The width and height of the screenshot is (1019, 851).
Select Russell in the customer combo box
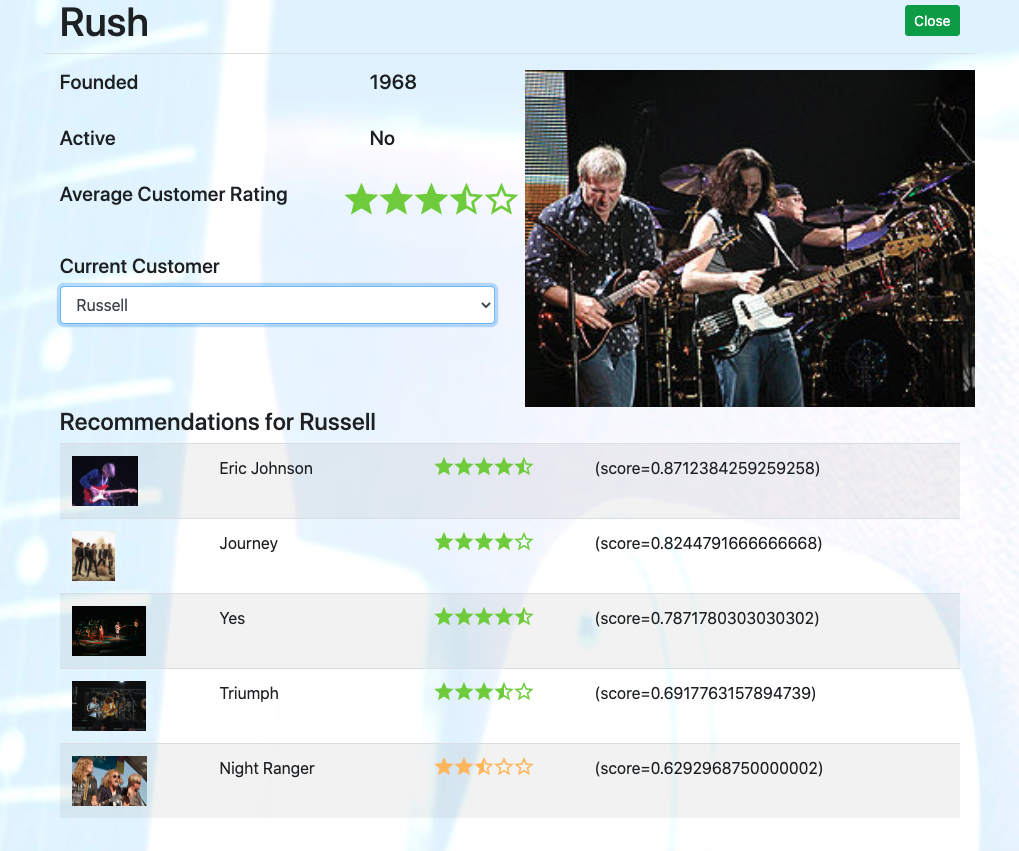coord(277,305)
